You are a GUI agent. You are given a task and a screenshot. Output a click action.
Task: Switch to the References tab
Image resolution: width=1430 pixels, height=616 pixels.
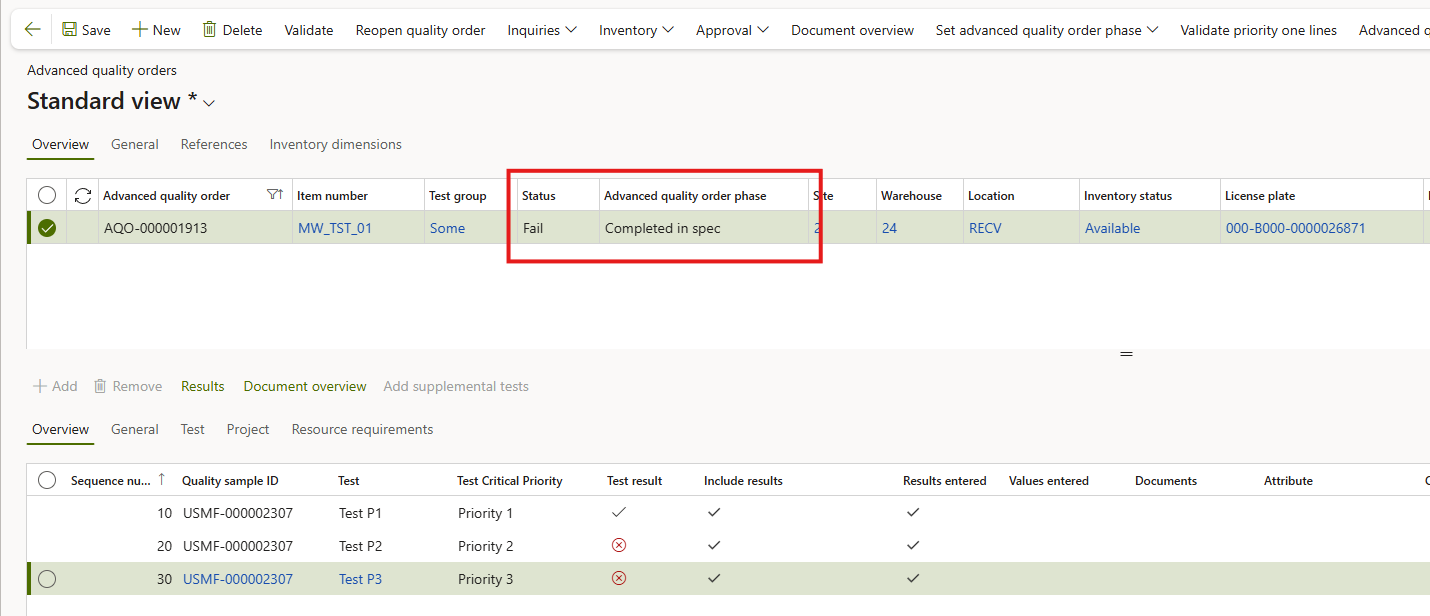[214, 145]
